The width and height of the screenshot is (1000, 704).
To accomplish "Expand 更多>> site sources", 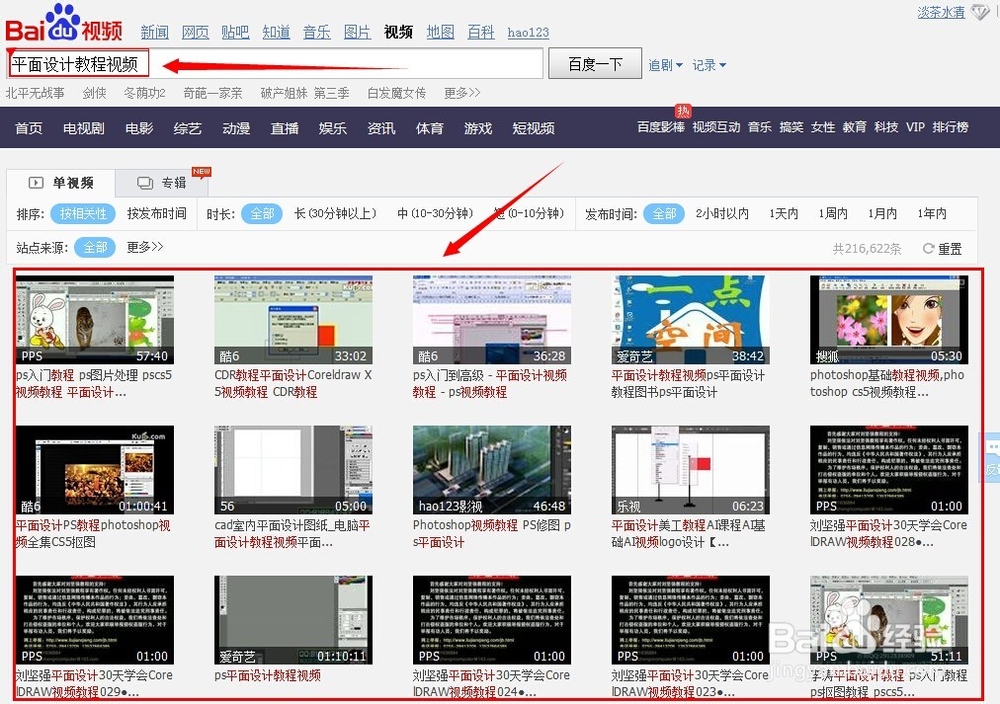I will tap(145, 247).
